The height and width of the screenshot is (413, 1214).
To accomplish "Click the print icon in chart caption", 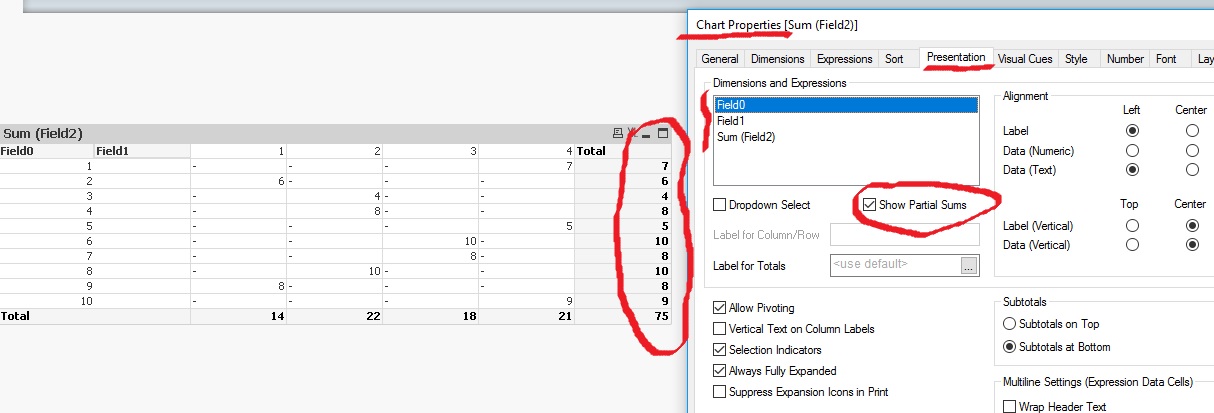I will [617, 133].
